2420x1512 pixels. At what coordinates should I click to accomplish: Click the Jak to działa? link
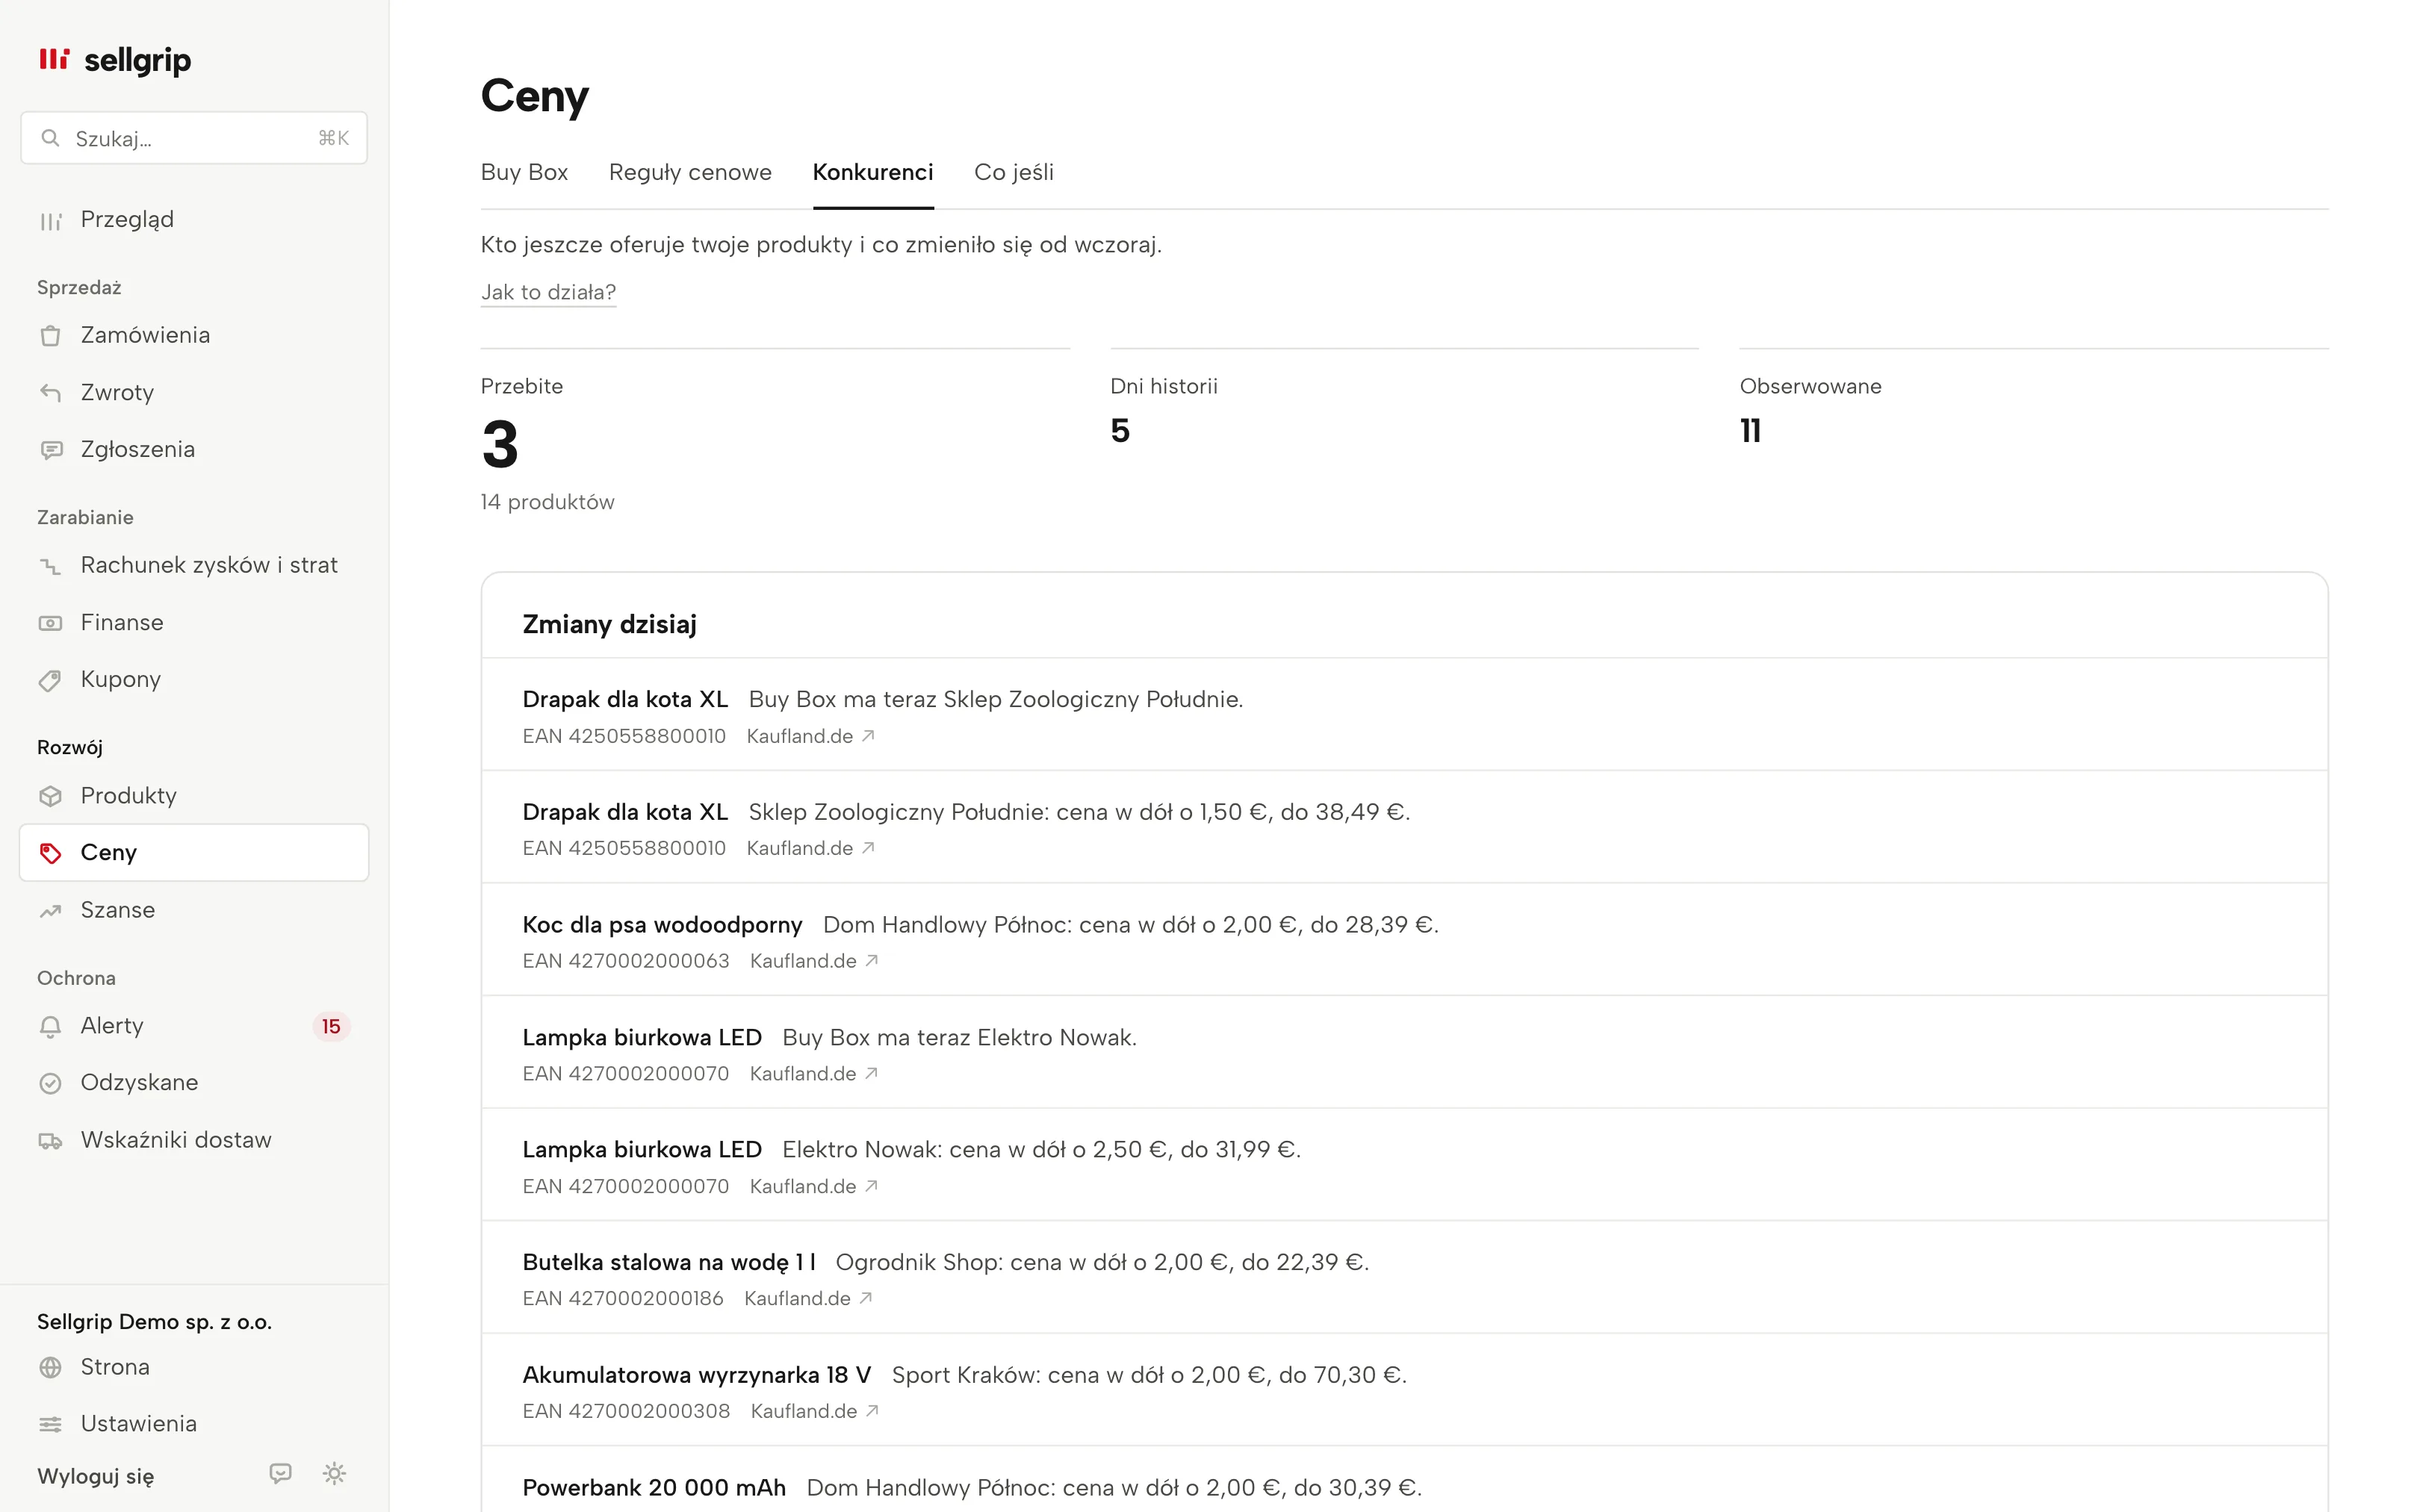coord(548,292)
